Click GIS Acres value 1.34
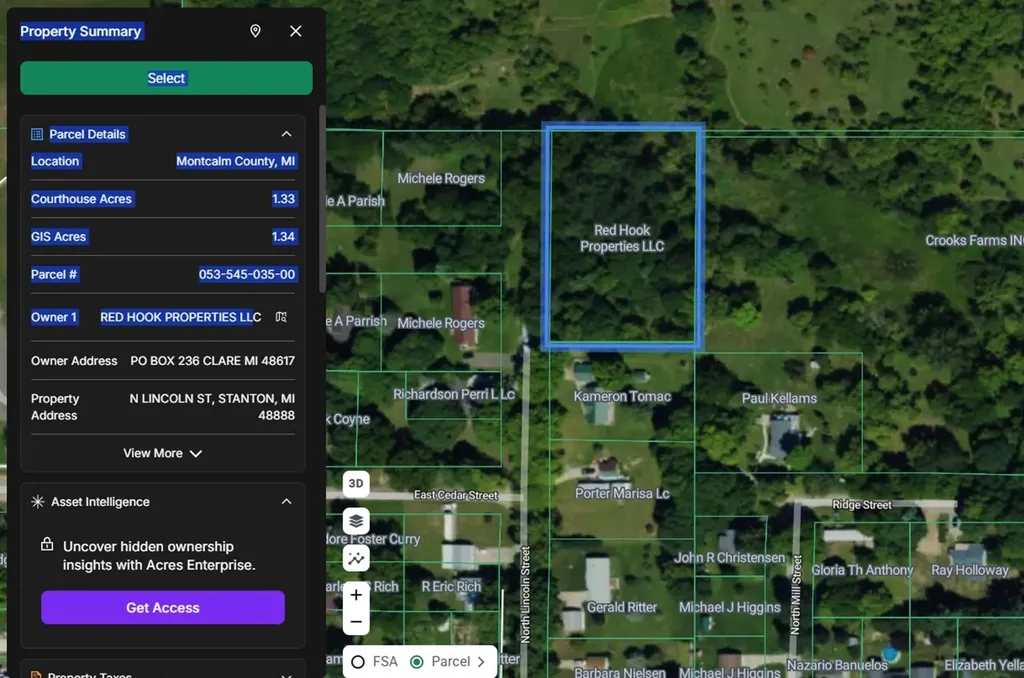Image resolution: width=1024 pixels, height=678 pixels. 283,236
